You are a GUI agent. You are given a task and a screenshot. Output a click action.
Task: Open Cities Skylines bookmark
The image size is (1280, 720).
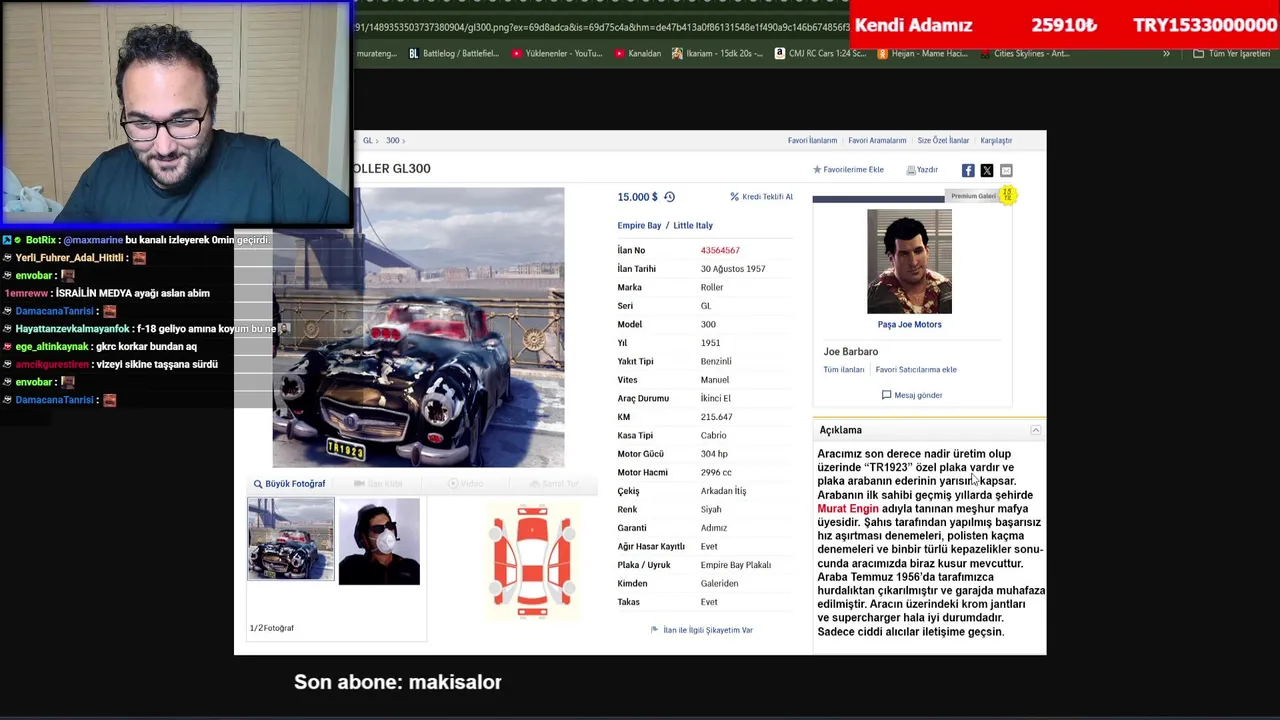[x=1025, y=54]
